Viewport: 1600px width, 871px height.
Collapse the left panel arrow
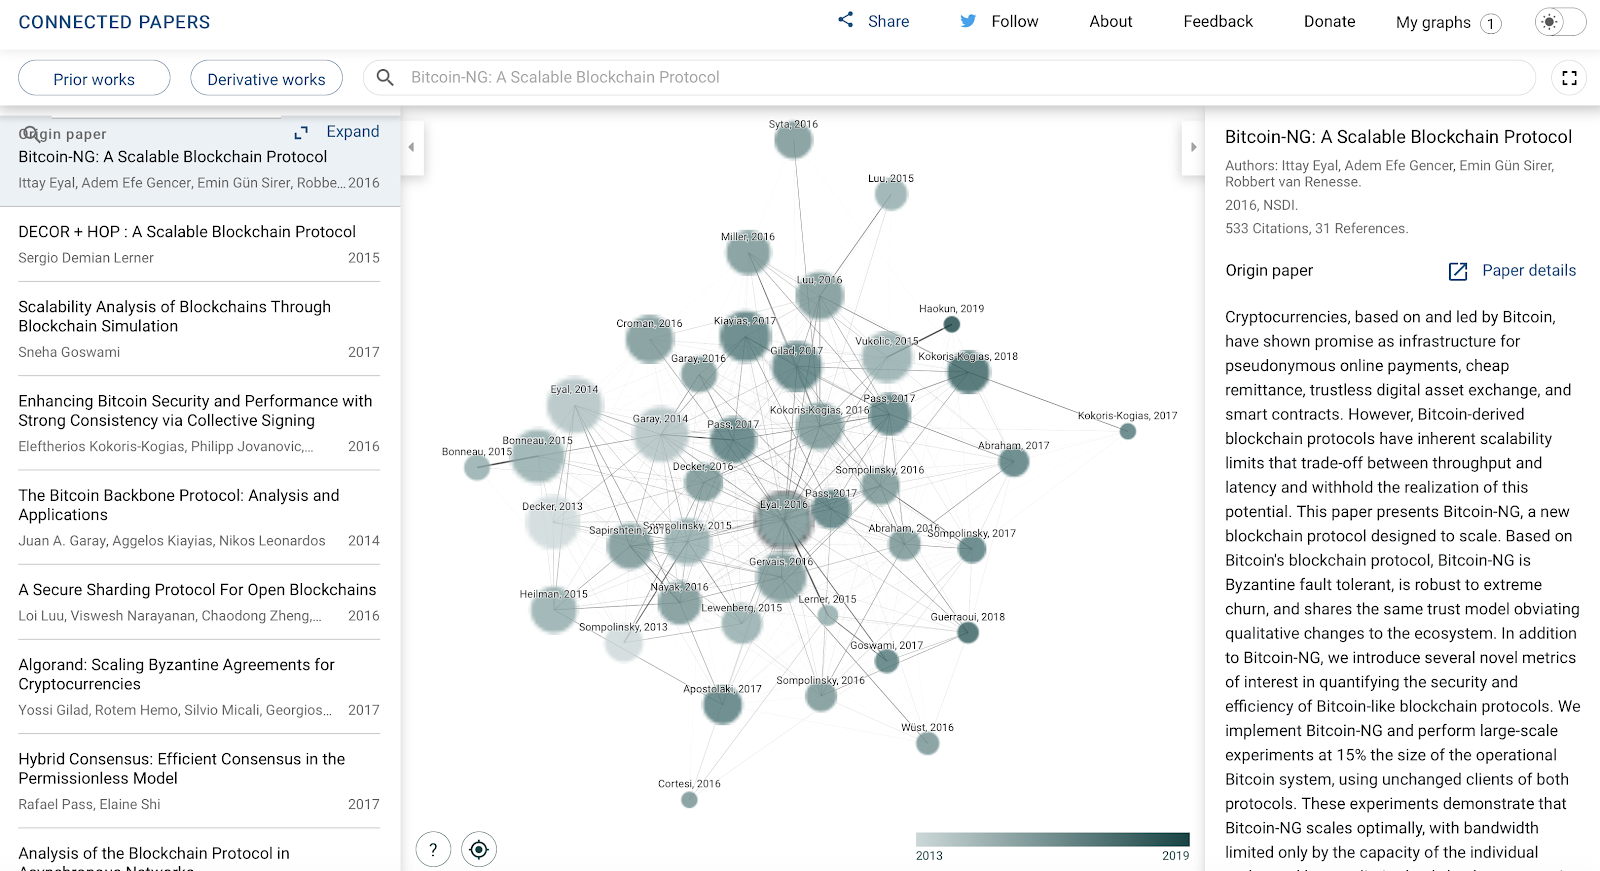coord(411,147)
